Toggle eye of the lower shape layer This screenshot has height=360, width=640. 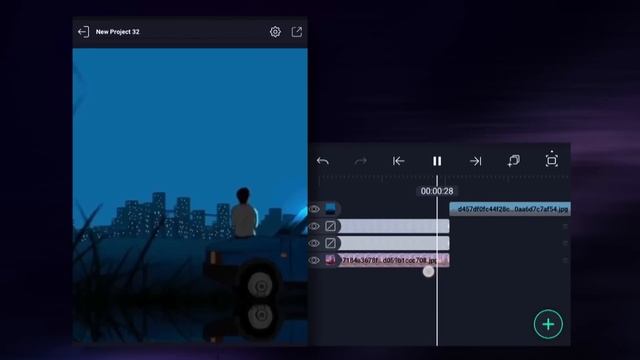coord(314,243)
